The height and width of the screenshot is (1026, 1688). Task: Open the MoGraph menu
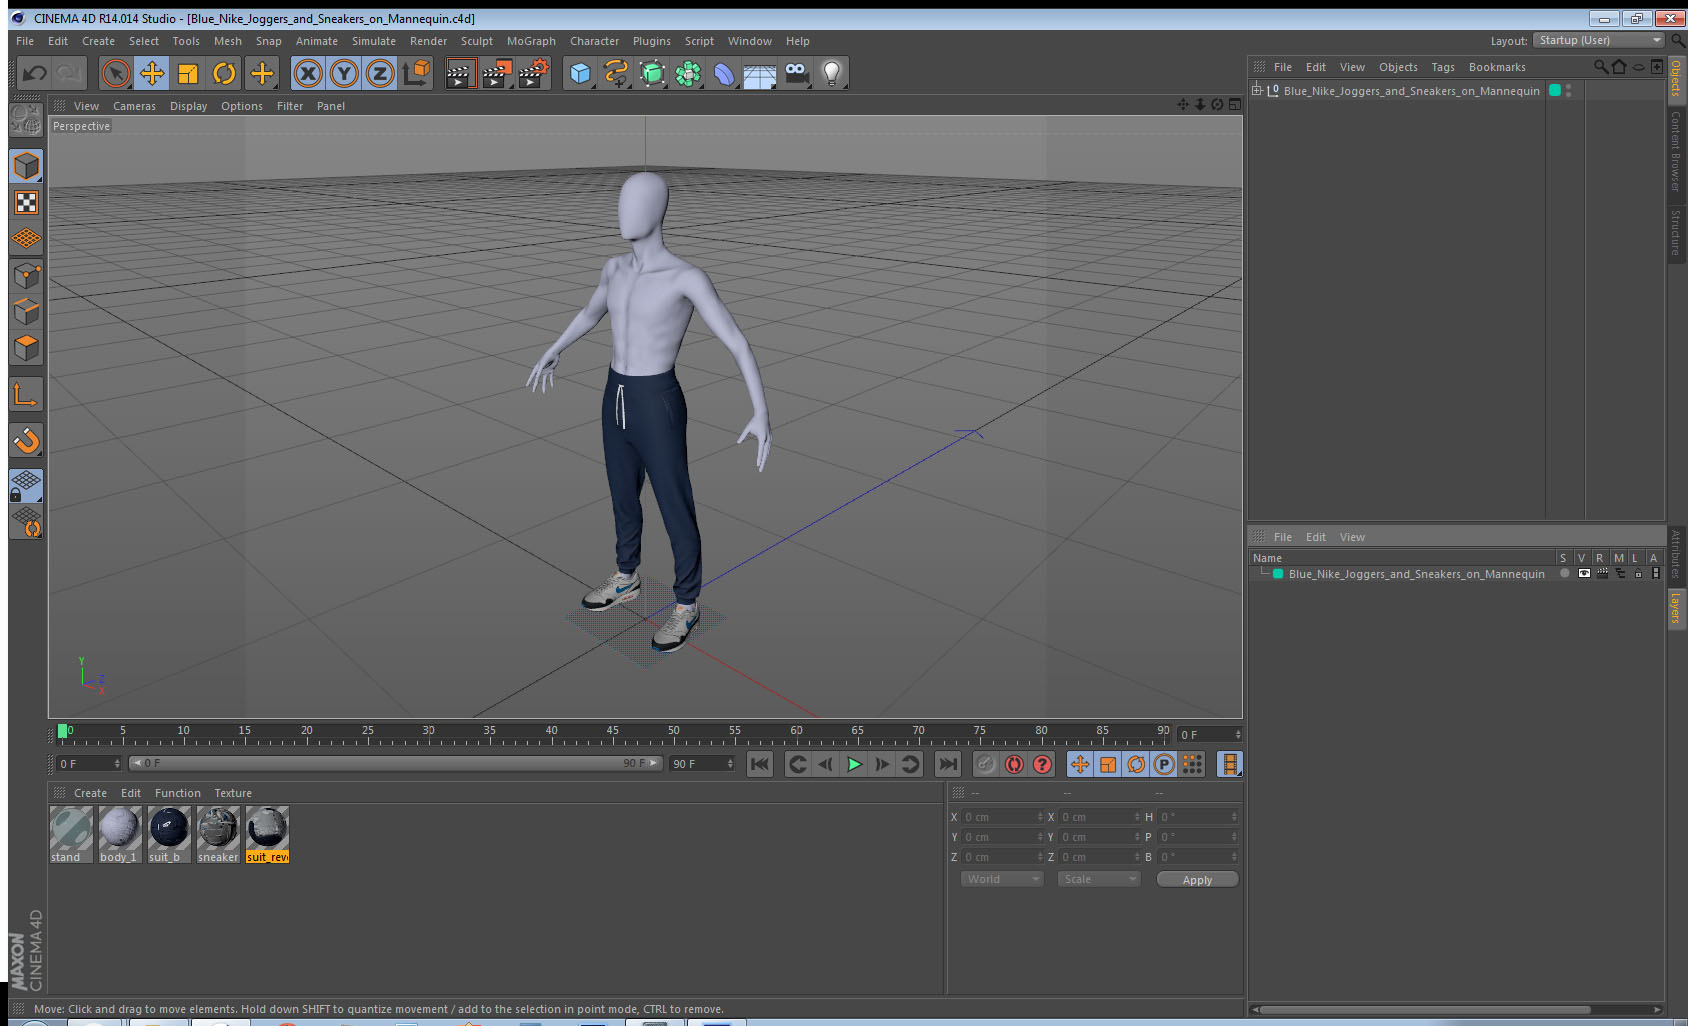530,41
